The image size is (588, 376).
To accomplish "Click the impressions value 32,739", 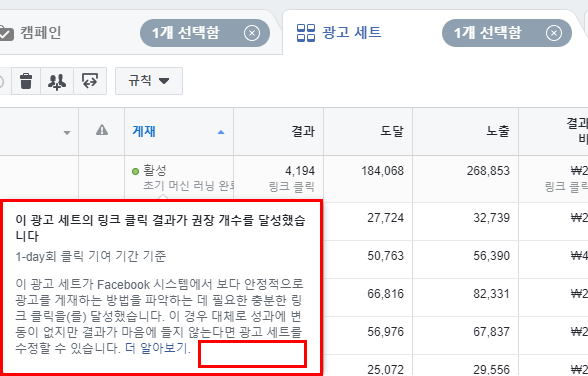I will pos(492,218).
